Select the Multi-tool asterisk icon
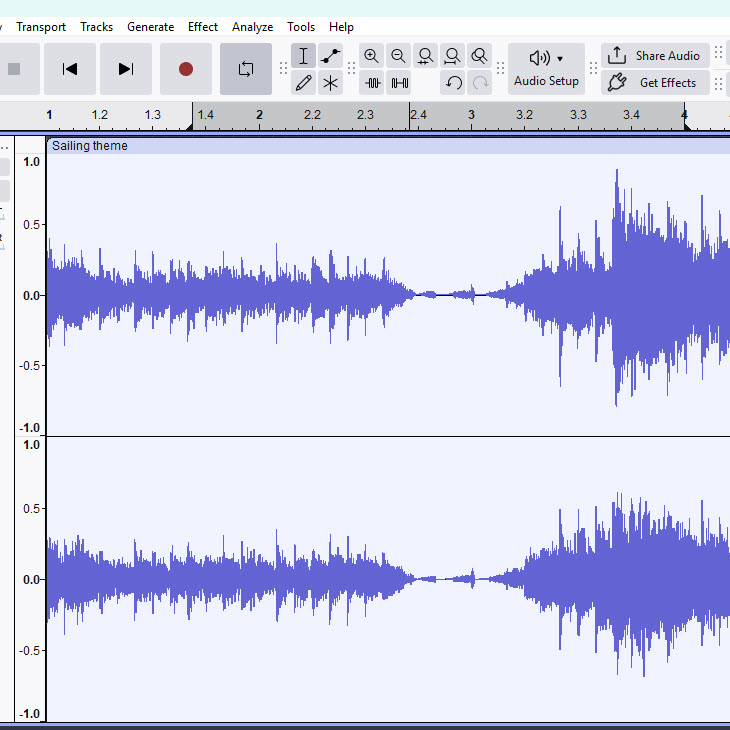Image resolution: width=730 pixels, height=730 pixels. tap(330, 83)
